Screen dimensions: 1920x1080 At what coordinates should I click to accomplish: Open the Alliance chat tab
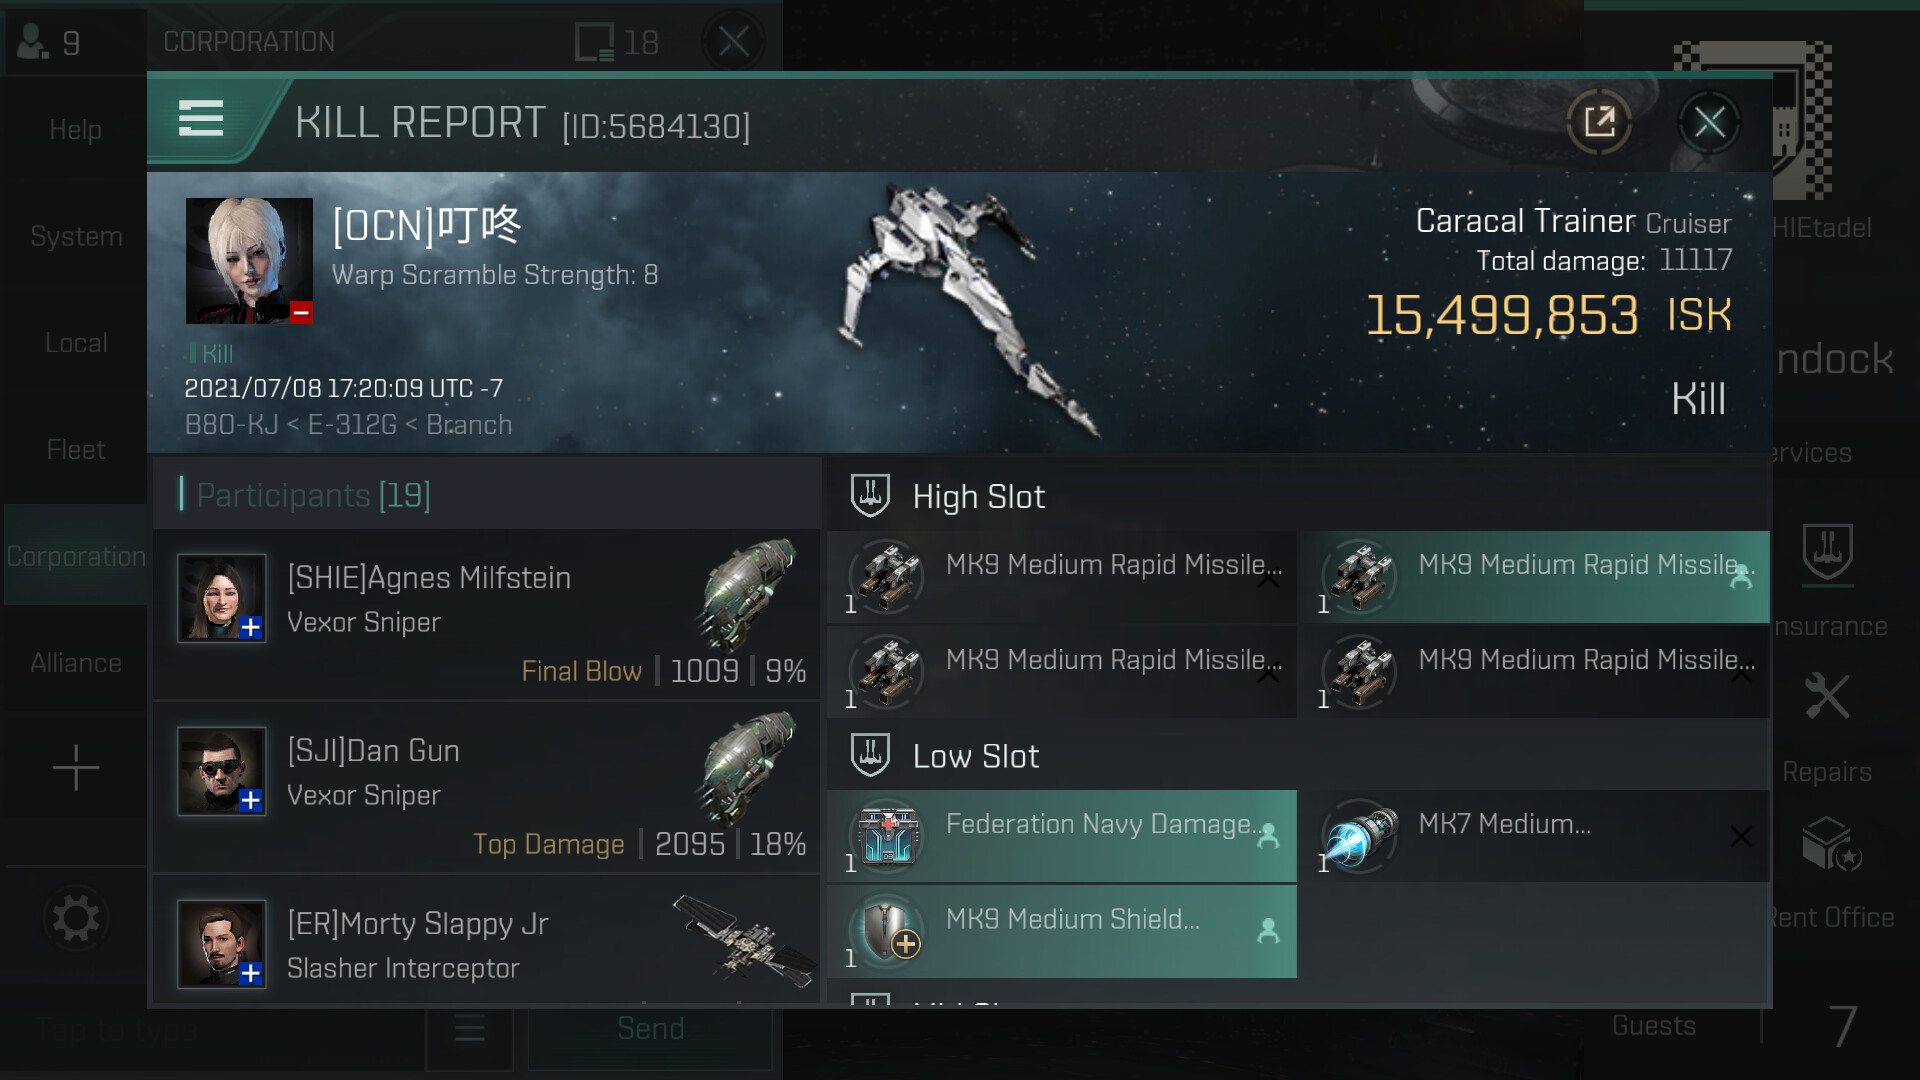[x=76, y=663]
